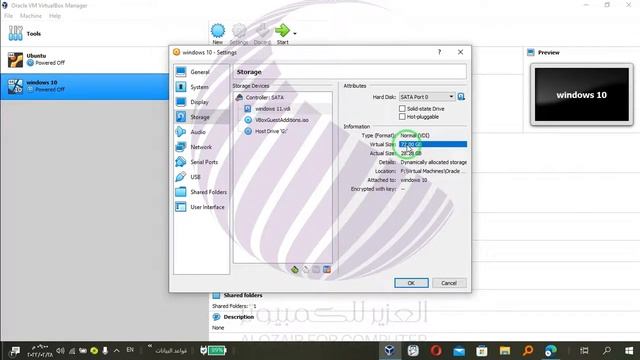The height and width of the screenshot is (360, 640).
Task: Open the Help menu in VirtualBox Manager
Action: point(55,16)
